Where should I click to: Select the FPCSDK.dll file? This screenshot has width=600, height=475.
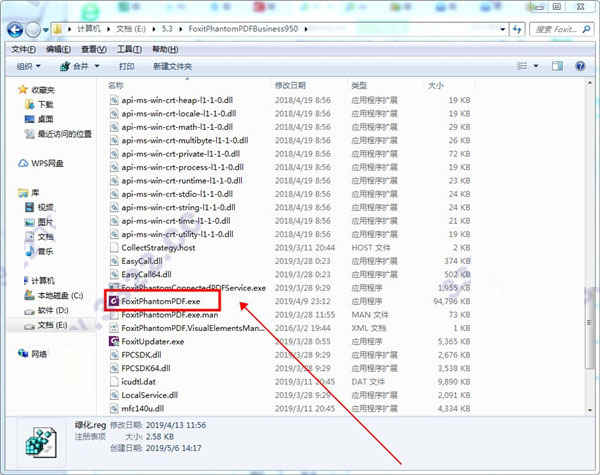[141, 355]
